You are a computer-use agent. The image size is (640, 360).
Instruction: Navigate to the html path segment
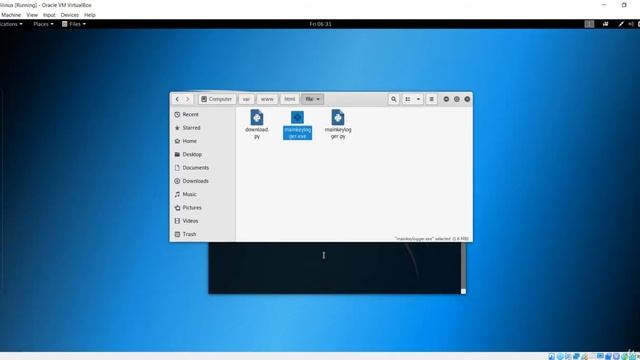(289, 99)
